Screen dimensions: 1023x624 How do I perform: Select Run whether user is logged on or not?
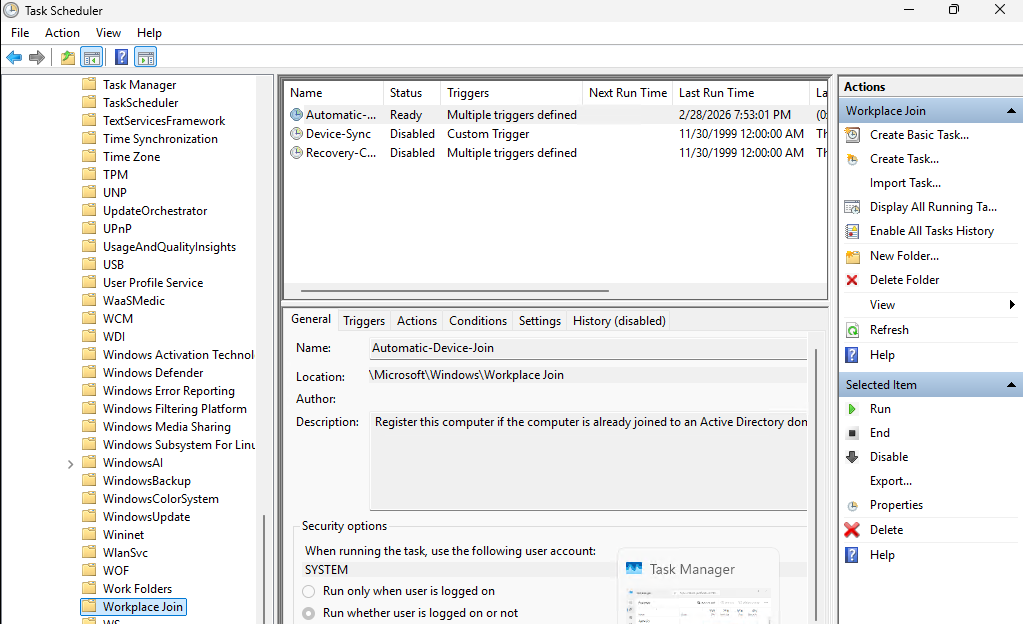tap(309, 614)
